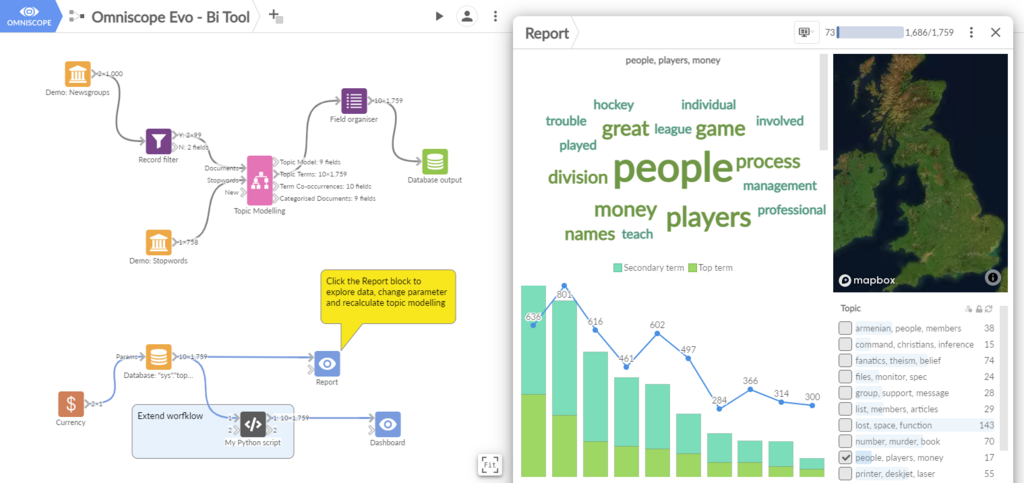1024x483 pixels.
Task: Open the user account icon
Action: [467, 16]
